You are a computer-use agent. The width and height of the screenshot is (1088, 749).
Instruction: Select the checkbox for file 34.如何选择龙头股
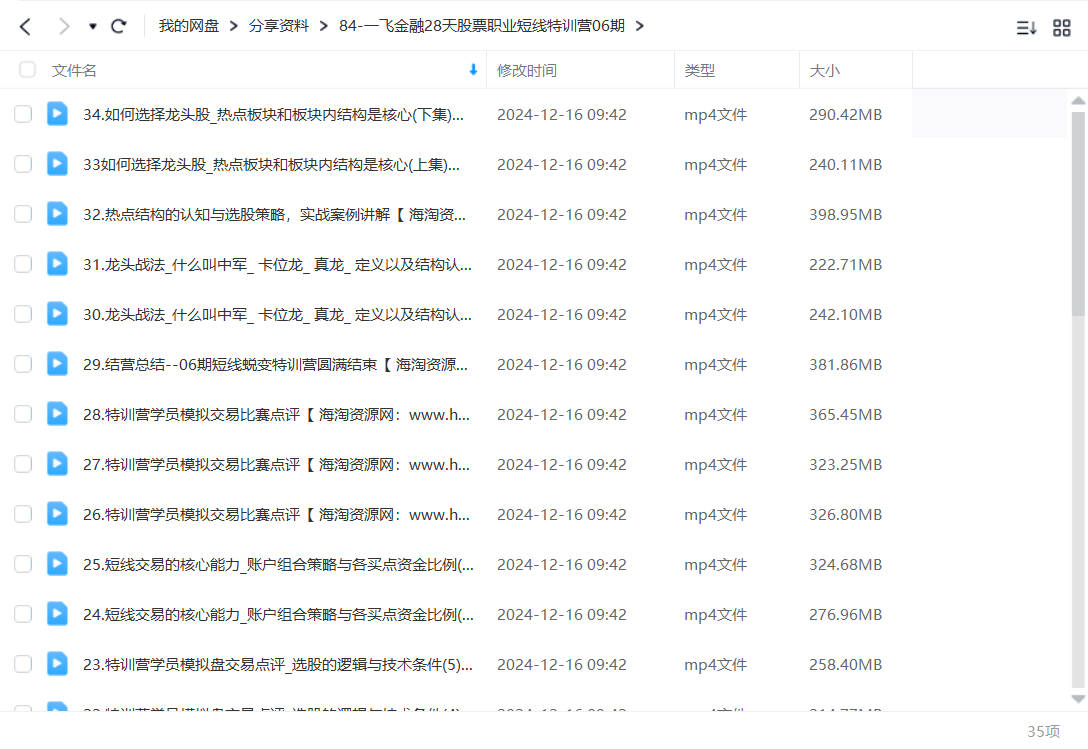(23, 114)
